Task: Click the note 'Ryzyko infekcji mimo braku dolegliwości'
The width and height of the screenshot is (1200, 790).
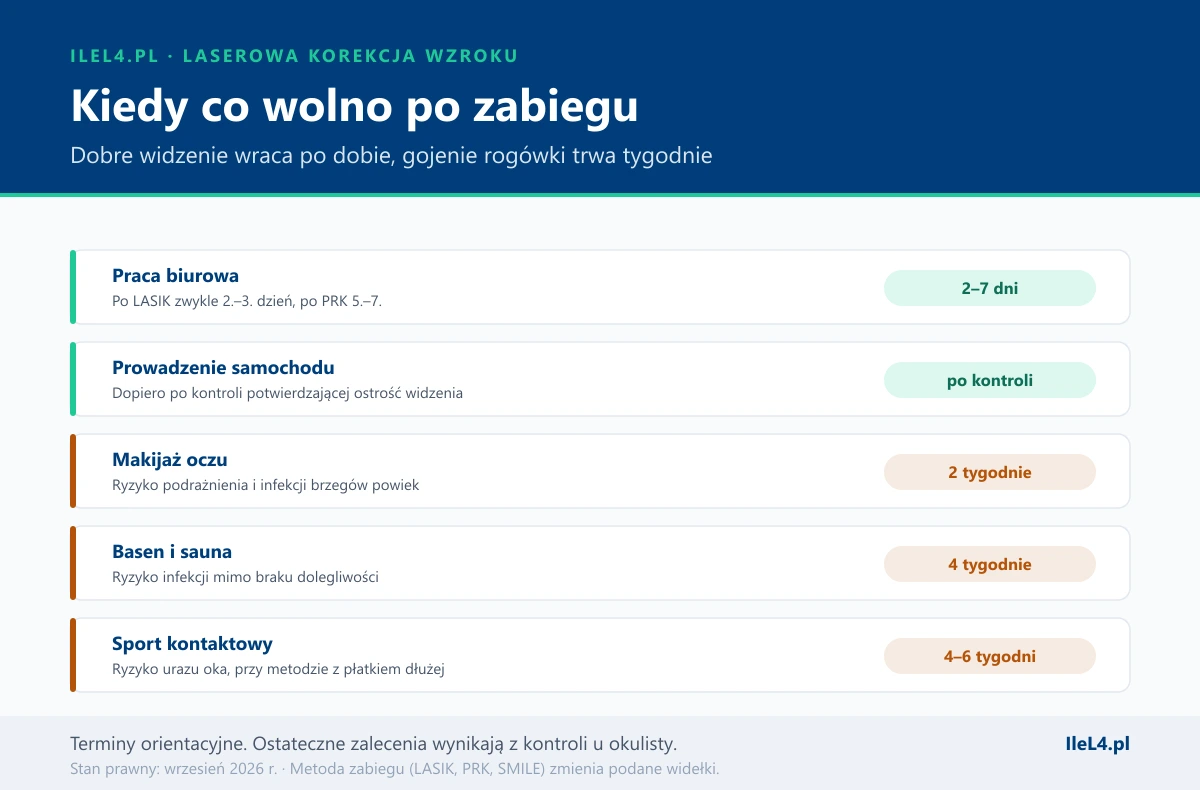Action: click(245, 577)
